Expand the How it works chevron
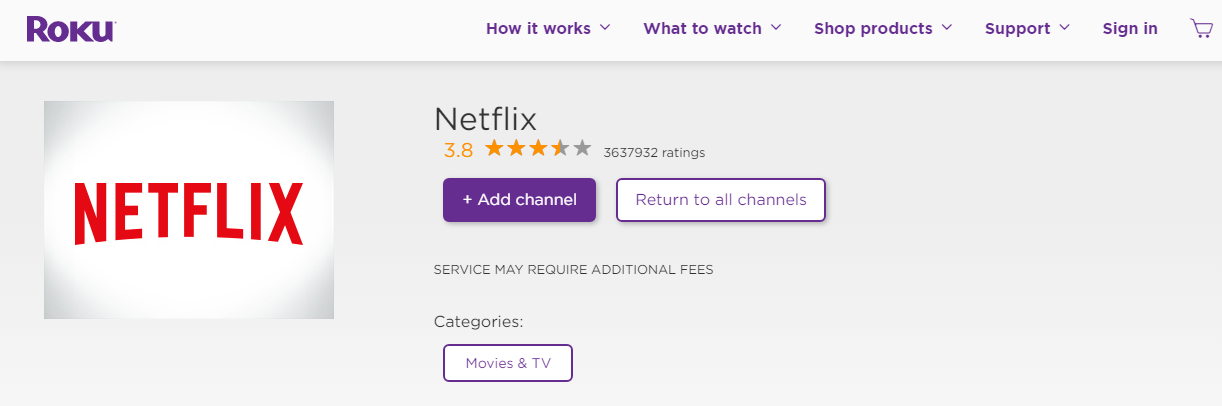Screen dimensions: 1222x406 pos(605,28)
